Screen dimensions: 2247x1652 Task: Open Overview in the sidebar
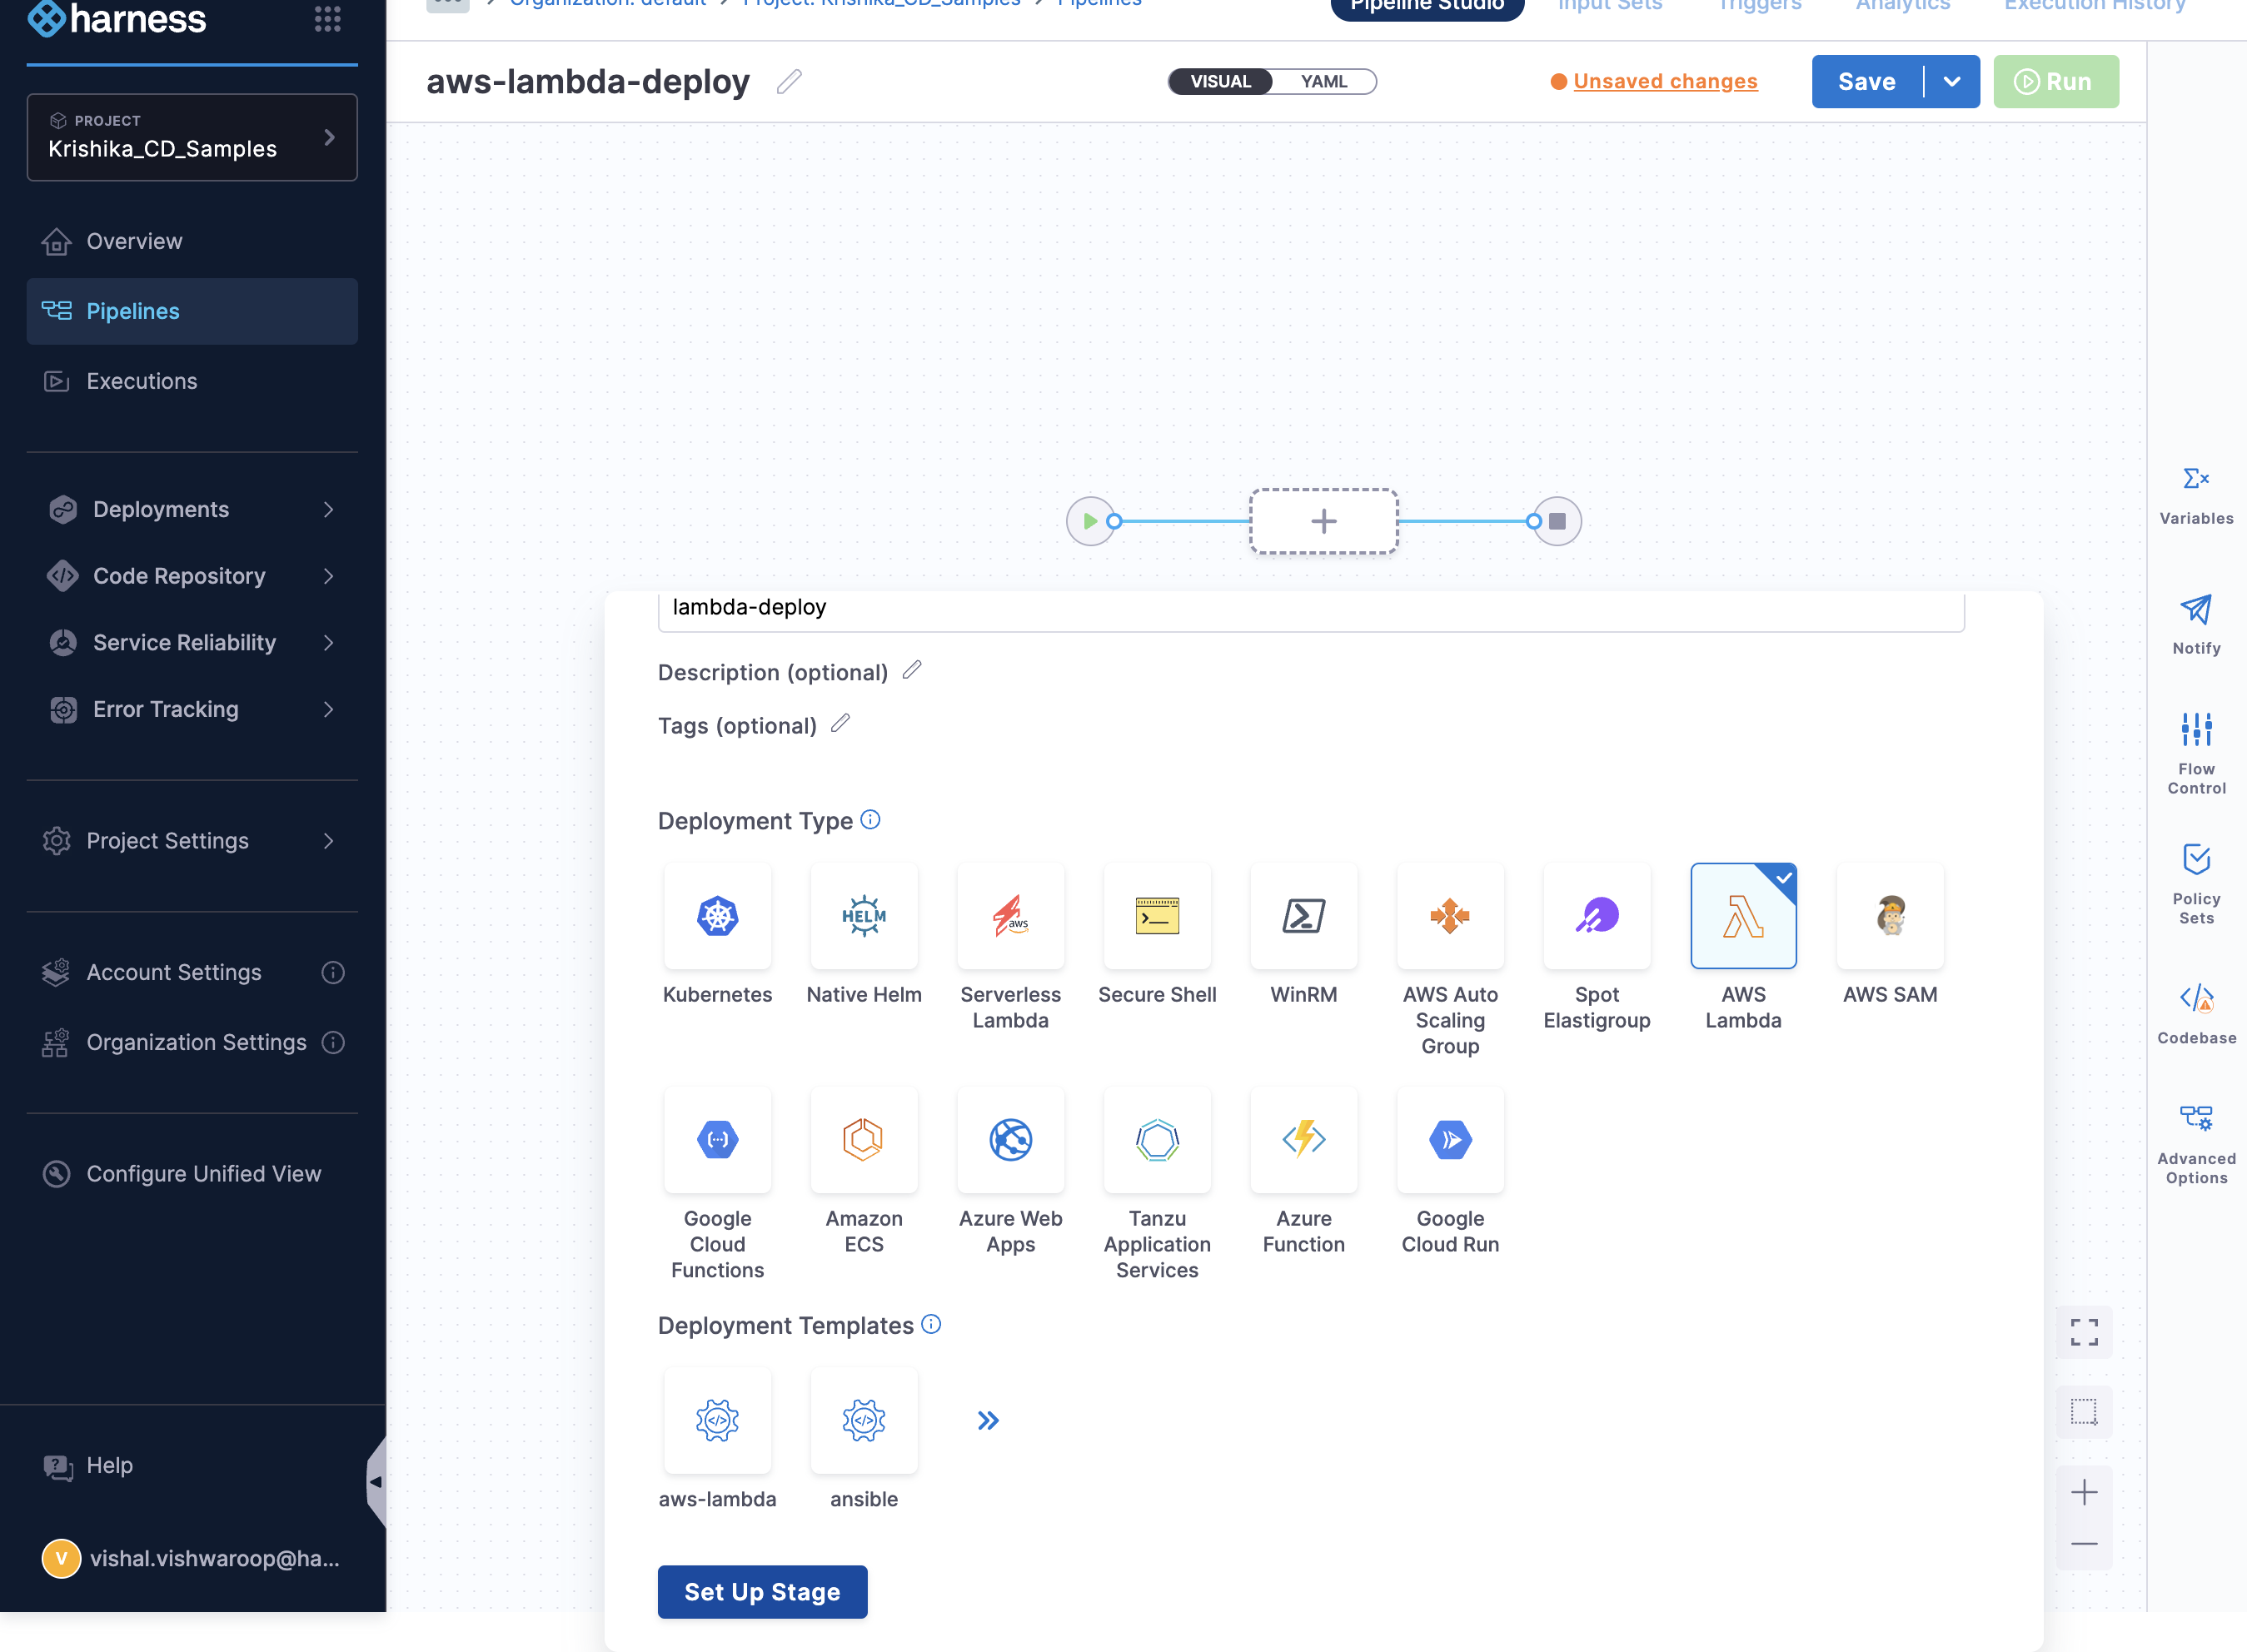click(x=192, y=241)
